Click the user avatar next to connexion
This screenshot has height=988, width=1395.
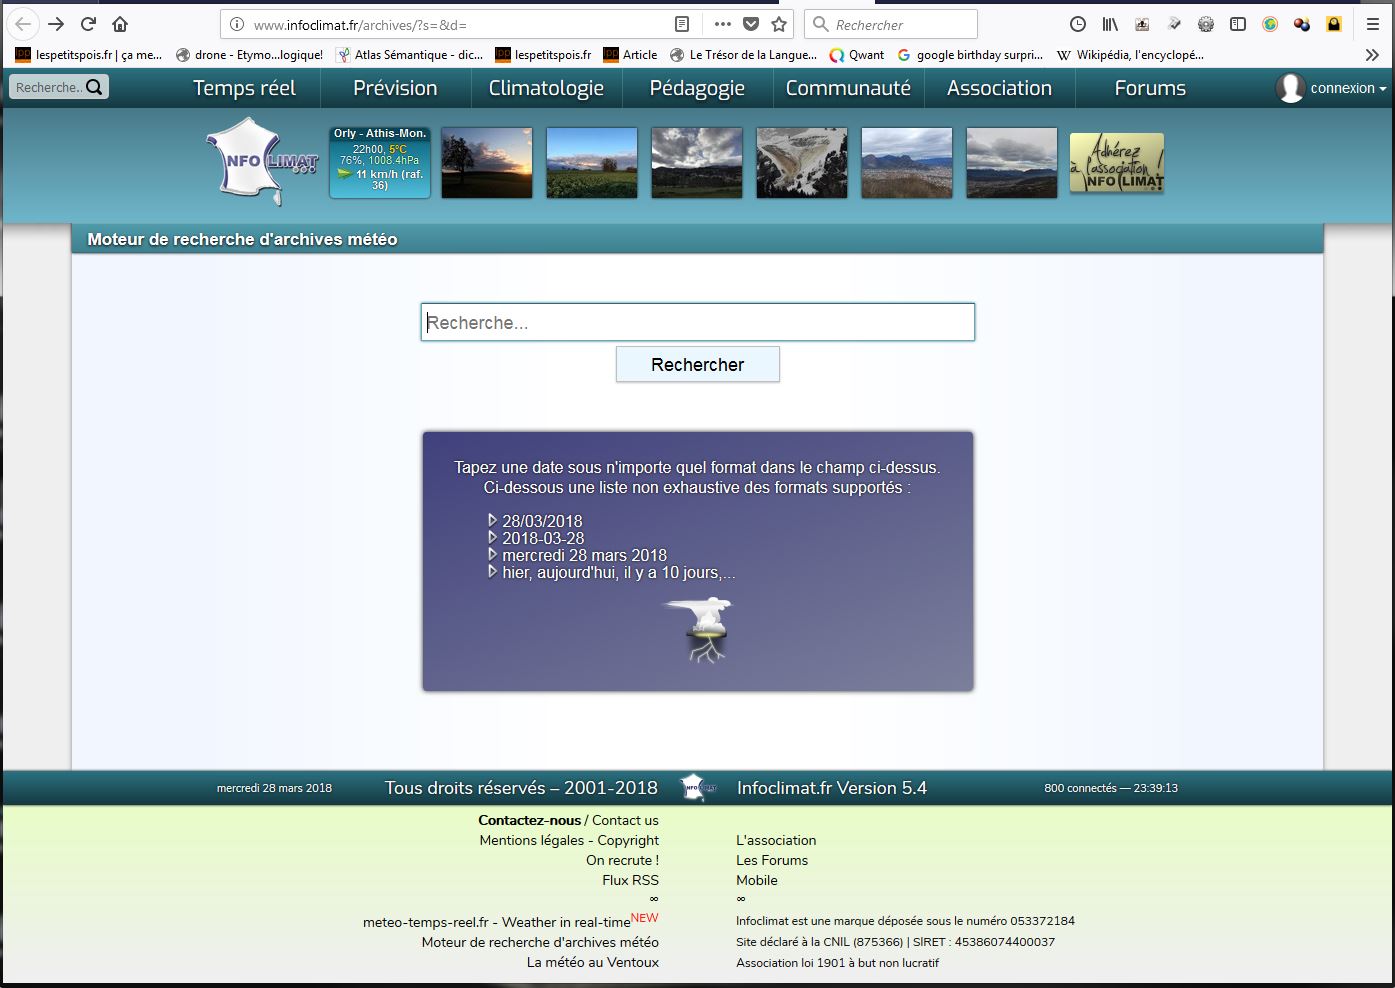[x=1290, y=88]
